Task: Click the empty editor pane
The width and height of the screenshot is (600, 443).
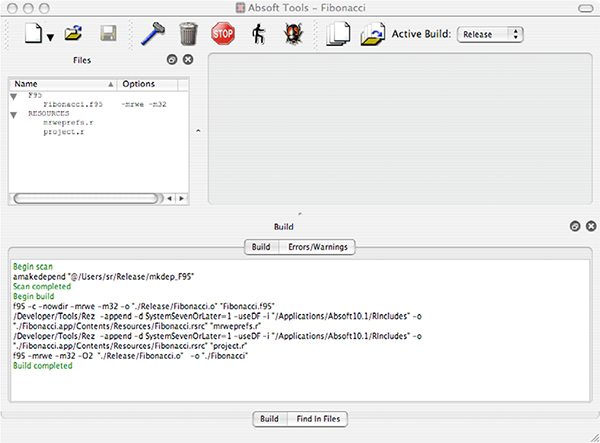Action: [x=400, y=129]
